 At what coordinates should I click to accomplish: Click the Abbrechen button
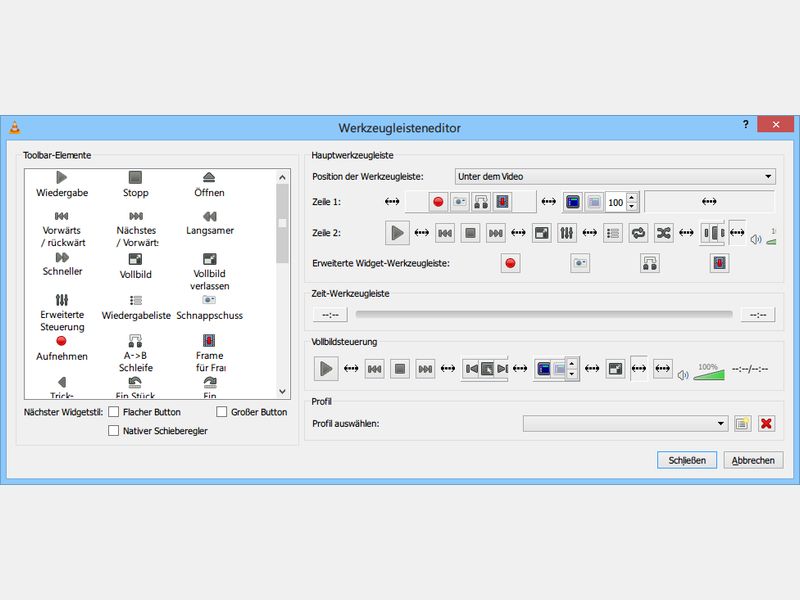(753, 460)
